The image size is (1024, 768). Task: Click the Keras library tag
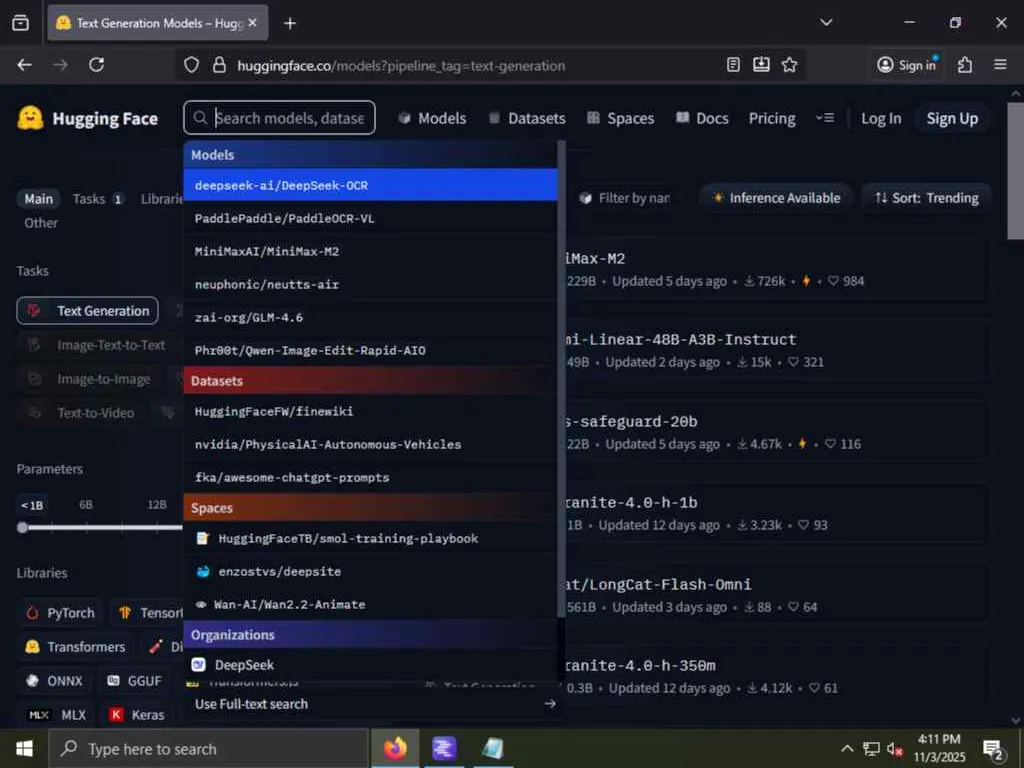[x=137, y=714]
